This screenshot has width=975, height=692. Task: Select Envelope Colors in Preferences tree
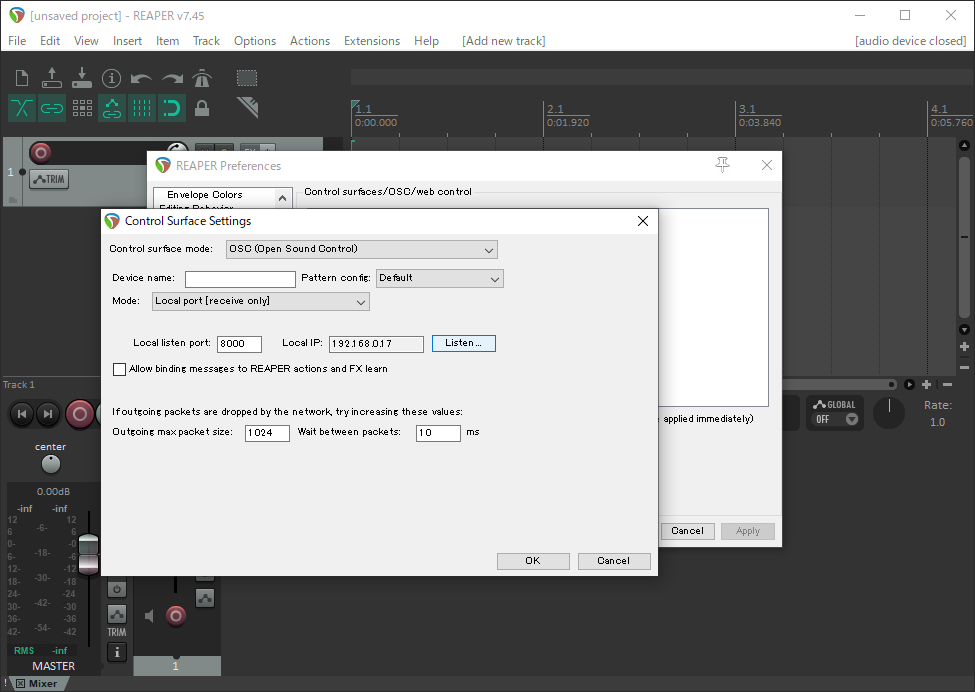205,195
